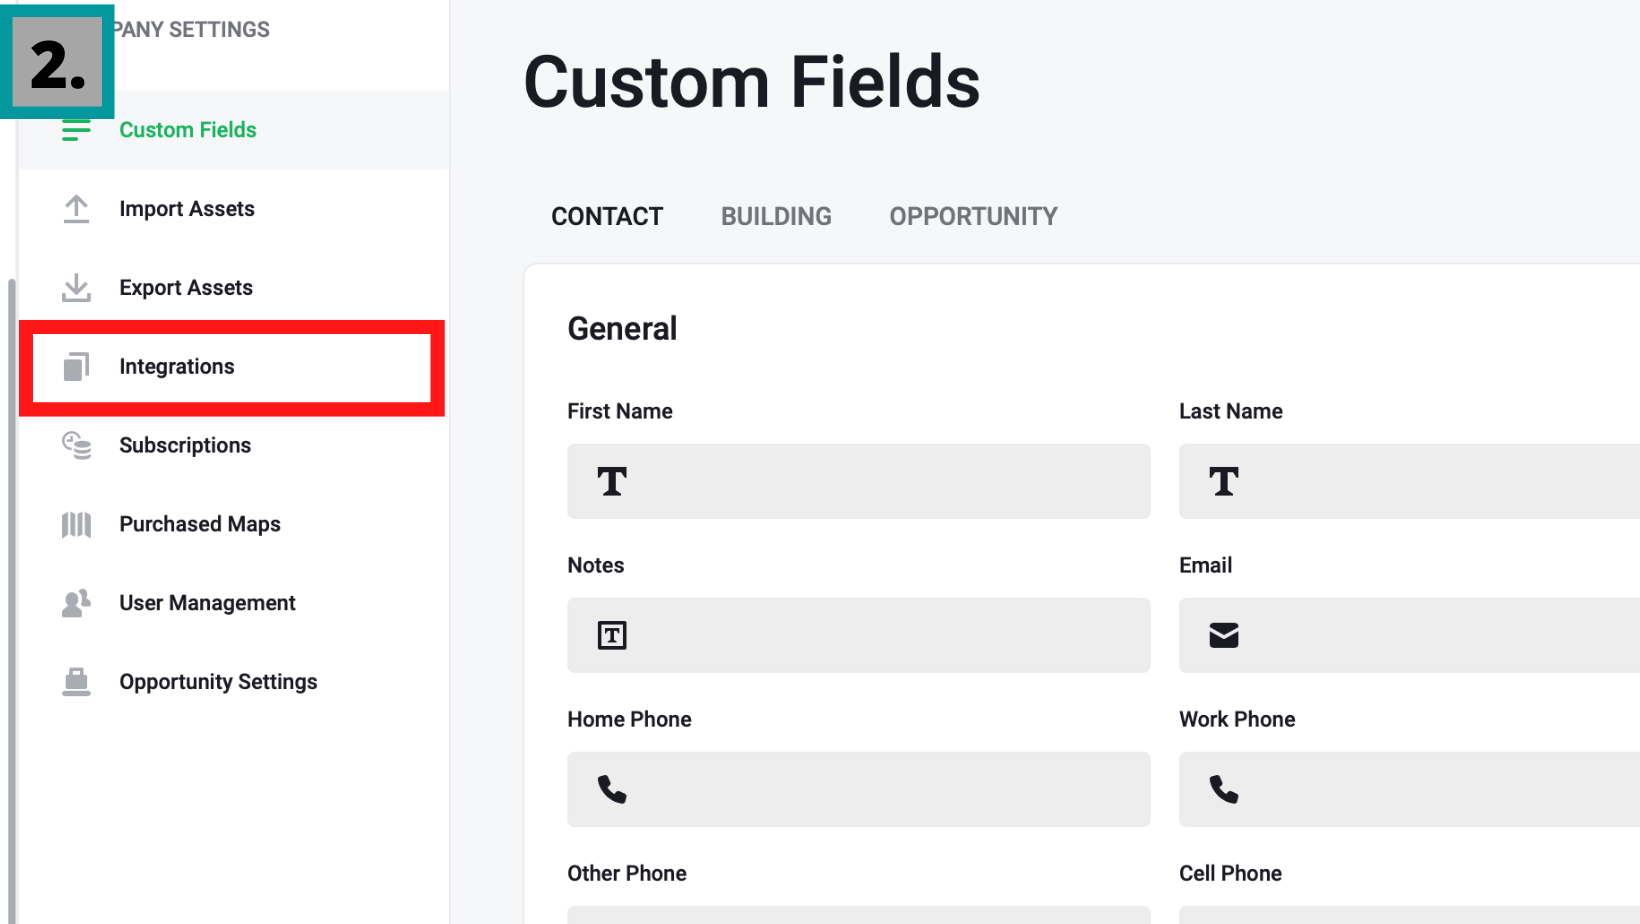Switch to the BUILDING tab
The height and width of the screenshot is (924, 1640).
(776, 216)
